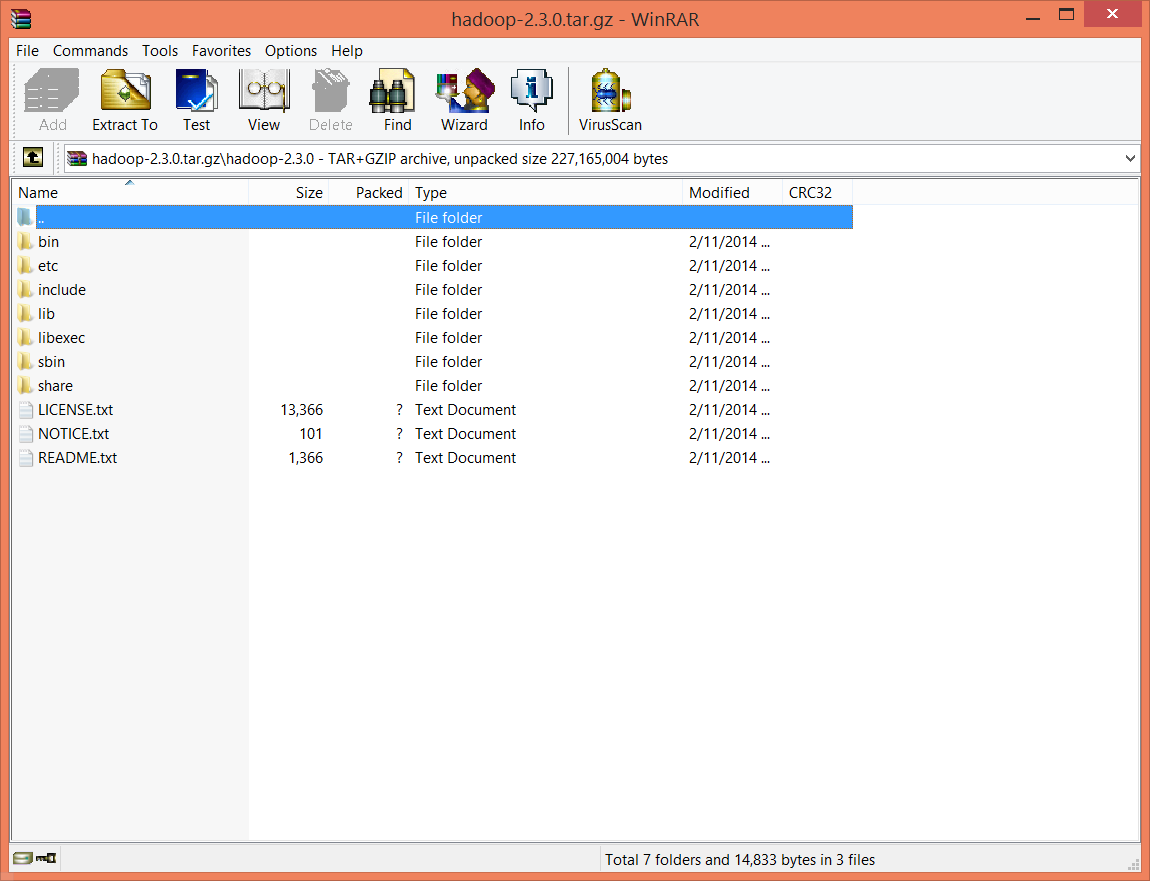
Task: Click the File folder type of etc row
Action: 448,266
